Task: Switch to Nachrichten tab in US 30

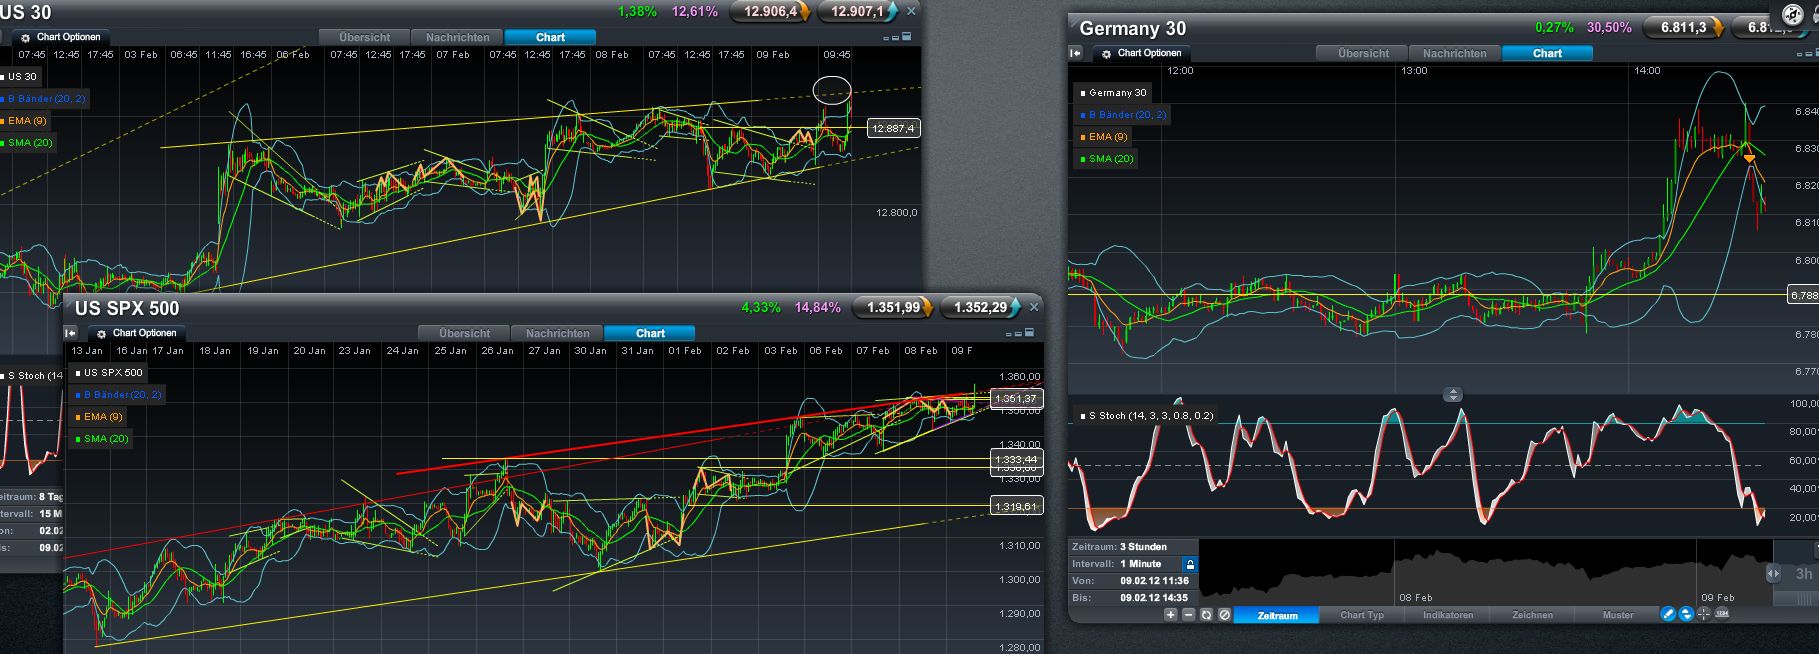Action: pyautogui.click(x=458, y=37)
